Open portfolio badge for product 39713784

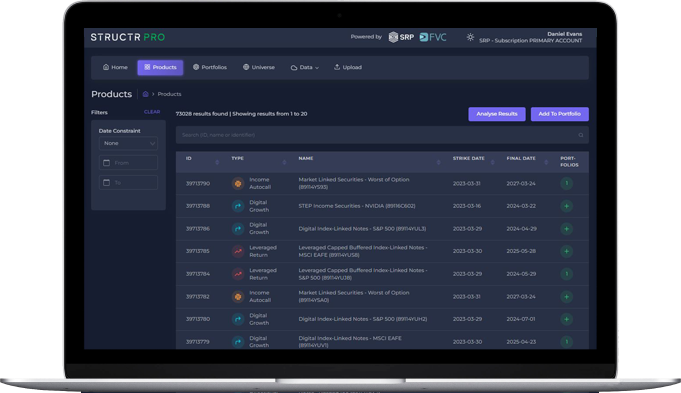coord(566,274)
